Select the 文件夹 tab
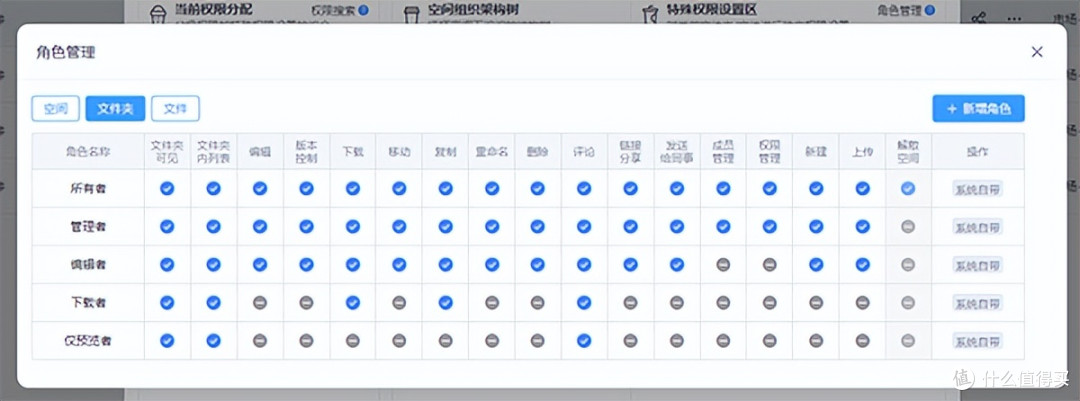 [x=115, y=109]
